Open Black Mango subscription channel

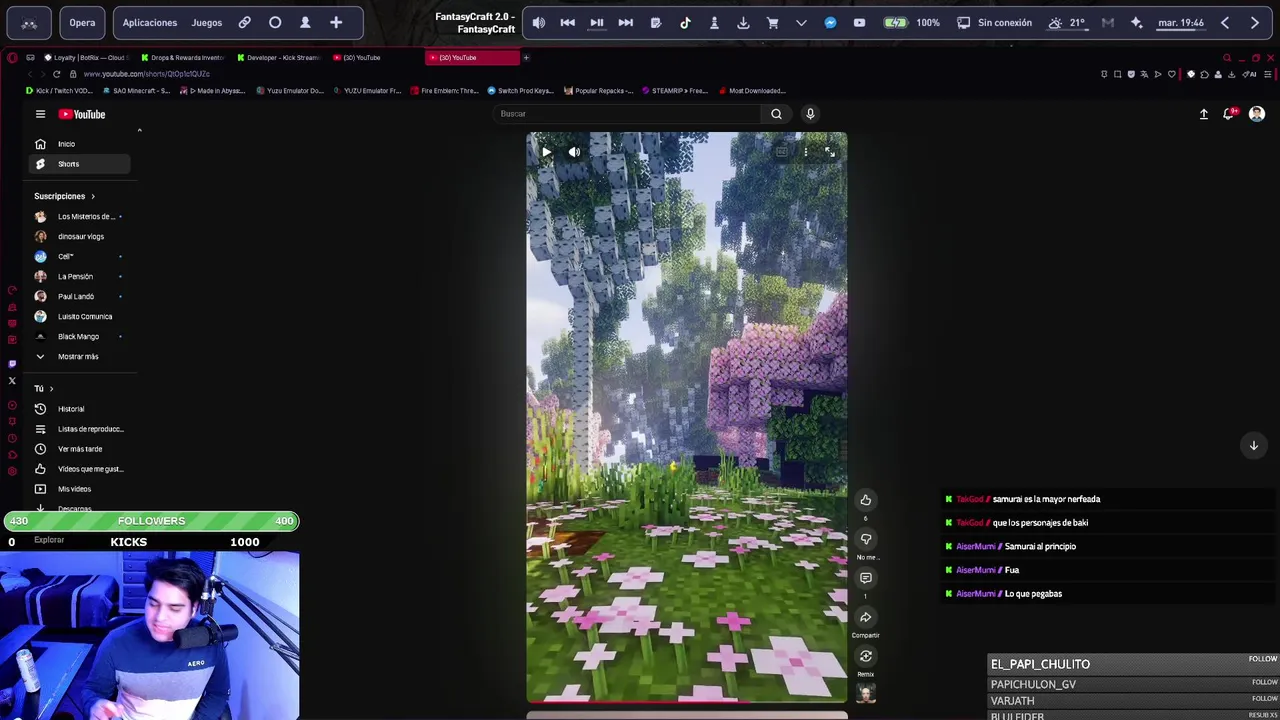(x=79, y=336)
